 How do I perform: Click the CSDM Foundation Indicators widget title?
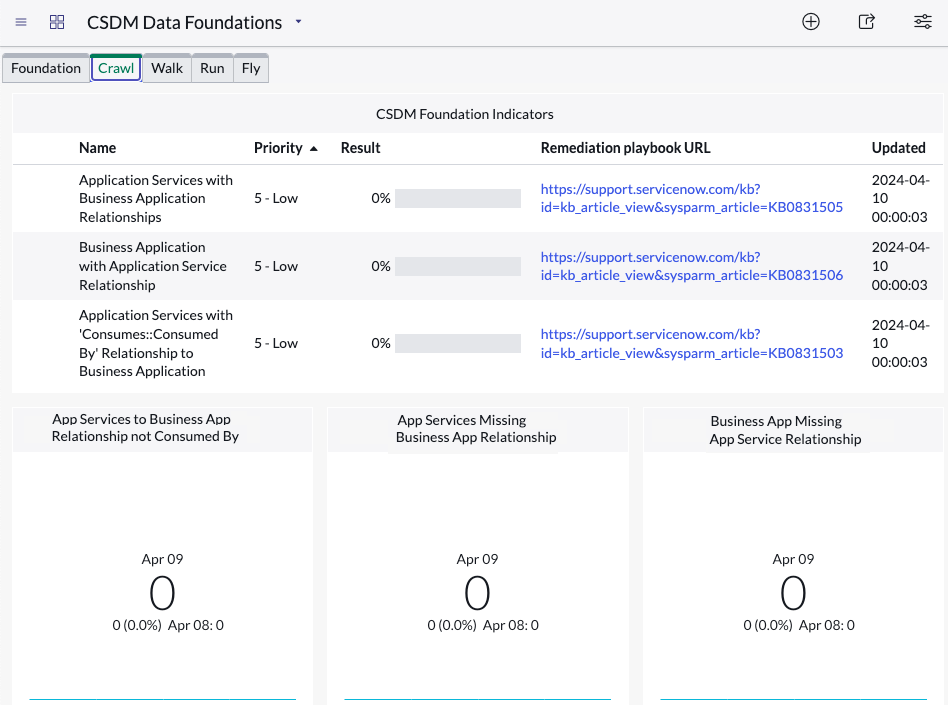(x=465, y=114)
